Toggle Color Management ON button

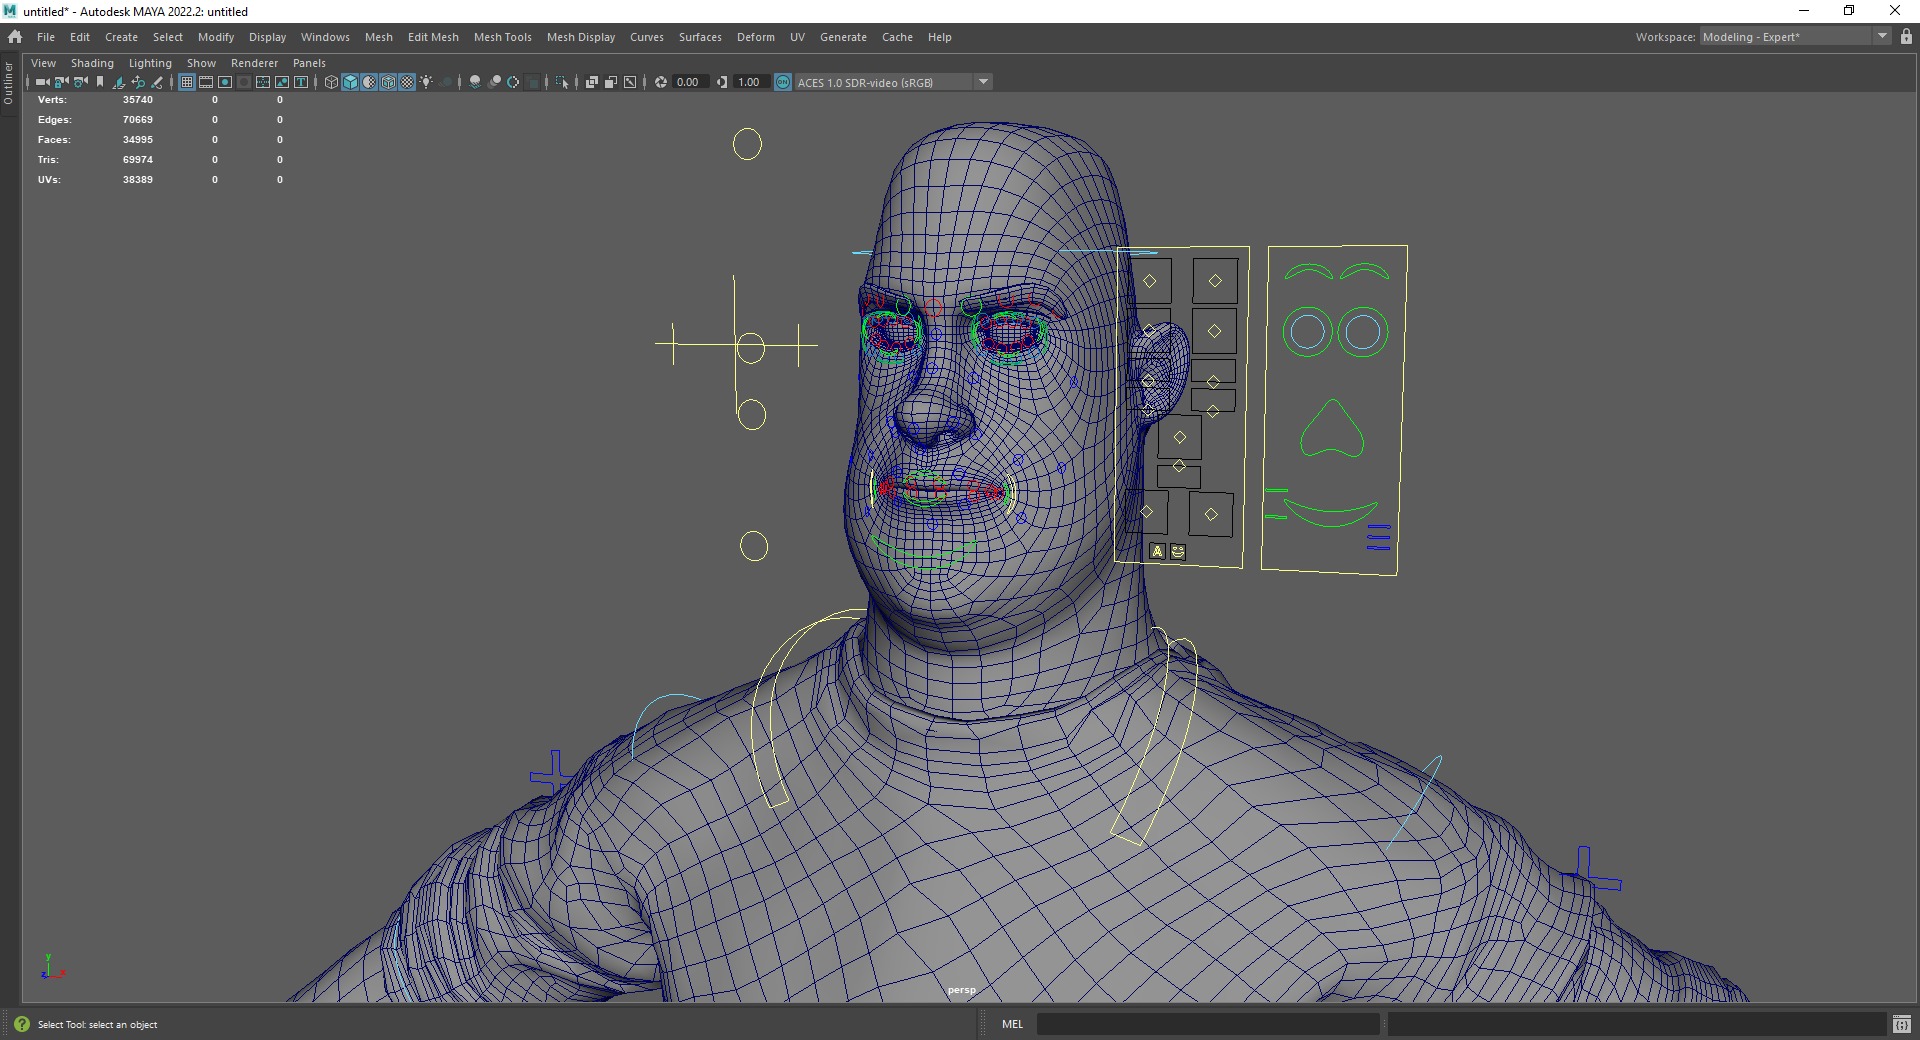[783, 82]
